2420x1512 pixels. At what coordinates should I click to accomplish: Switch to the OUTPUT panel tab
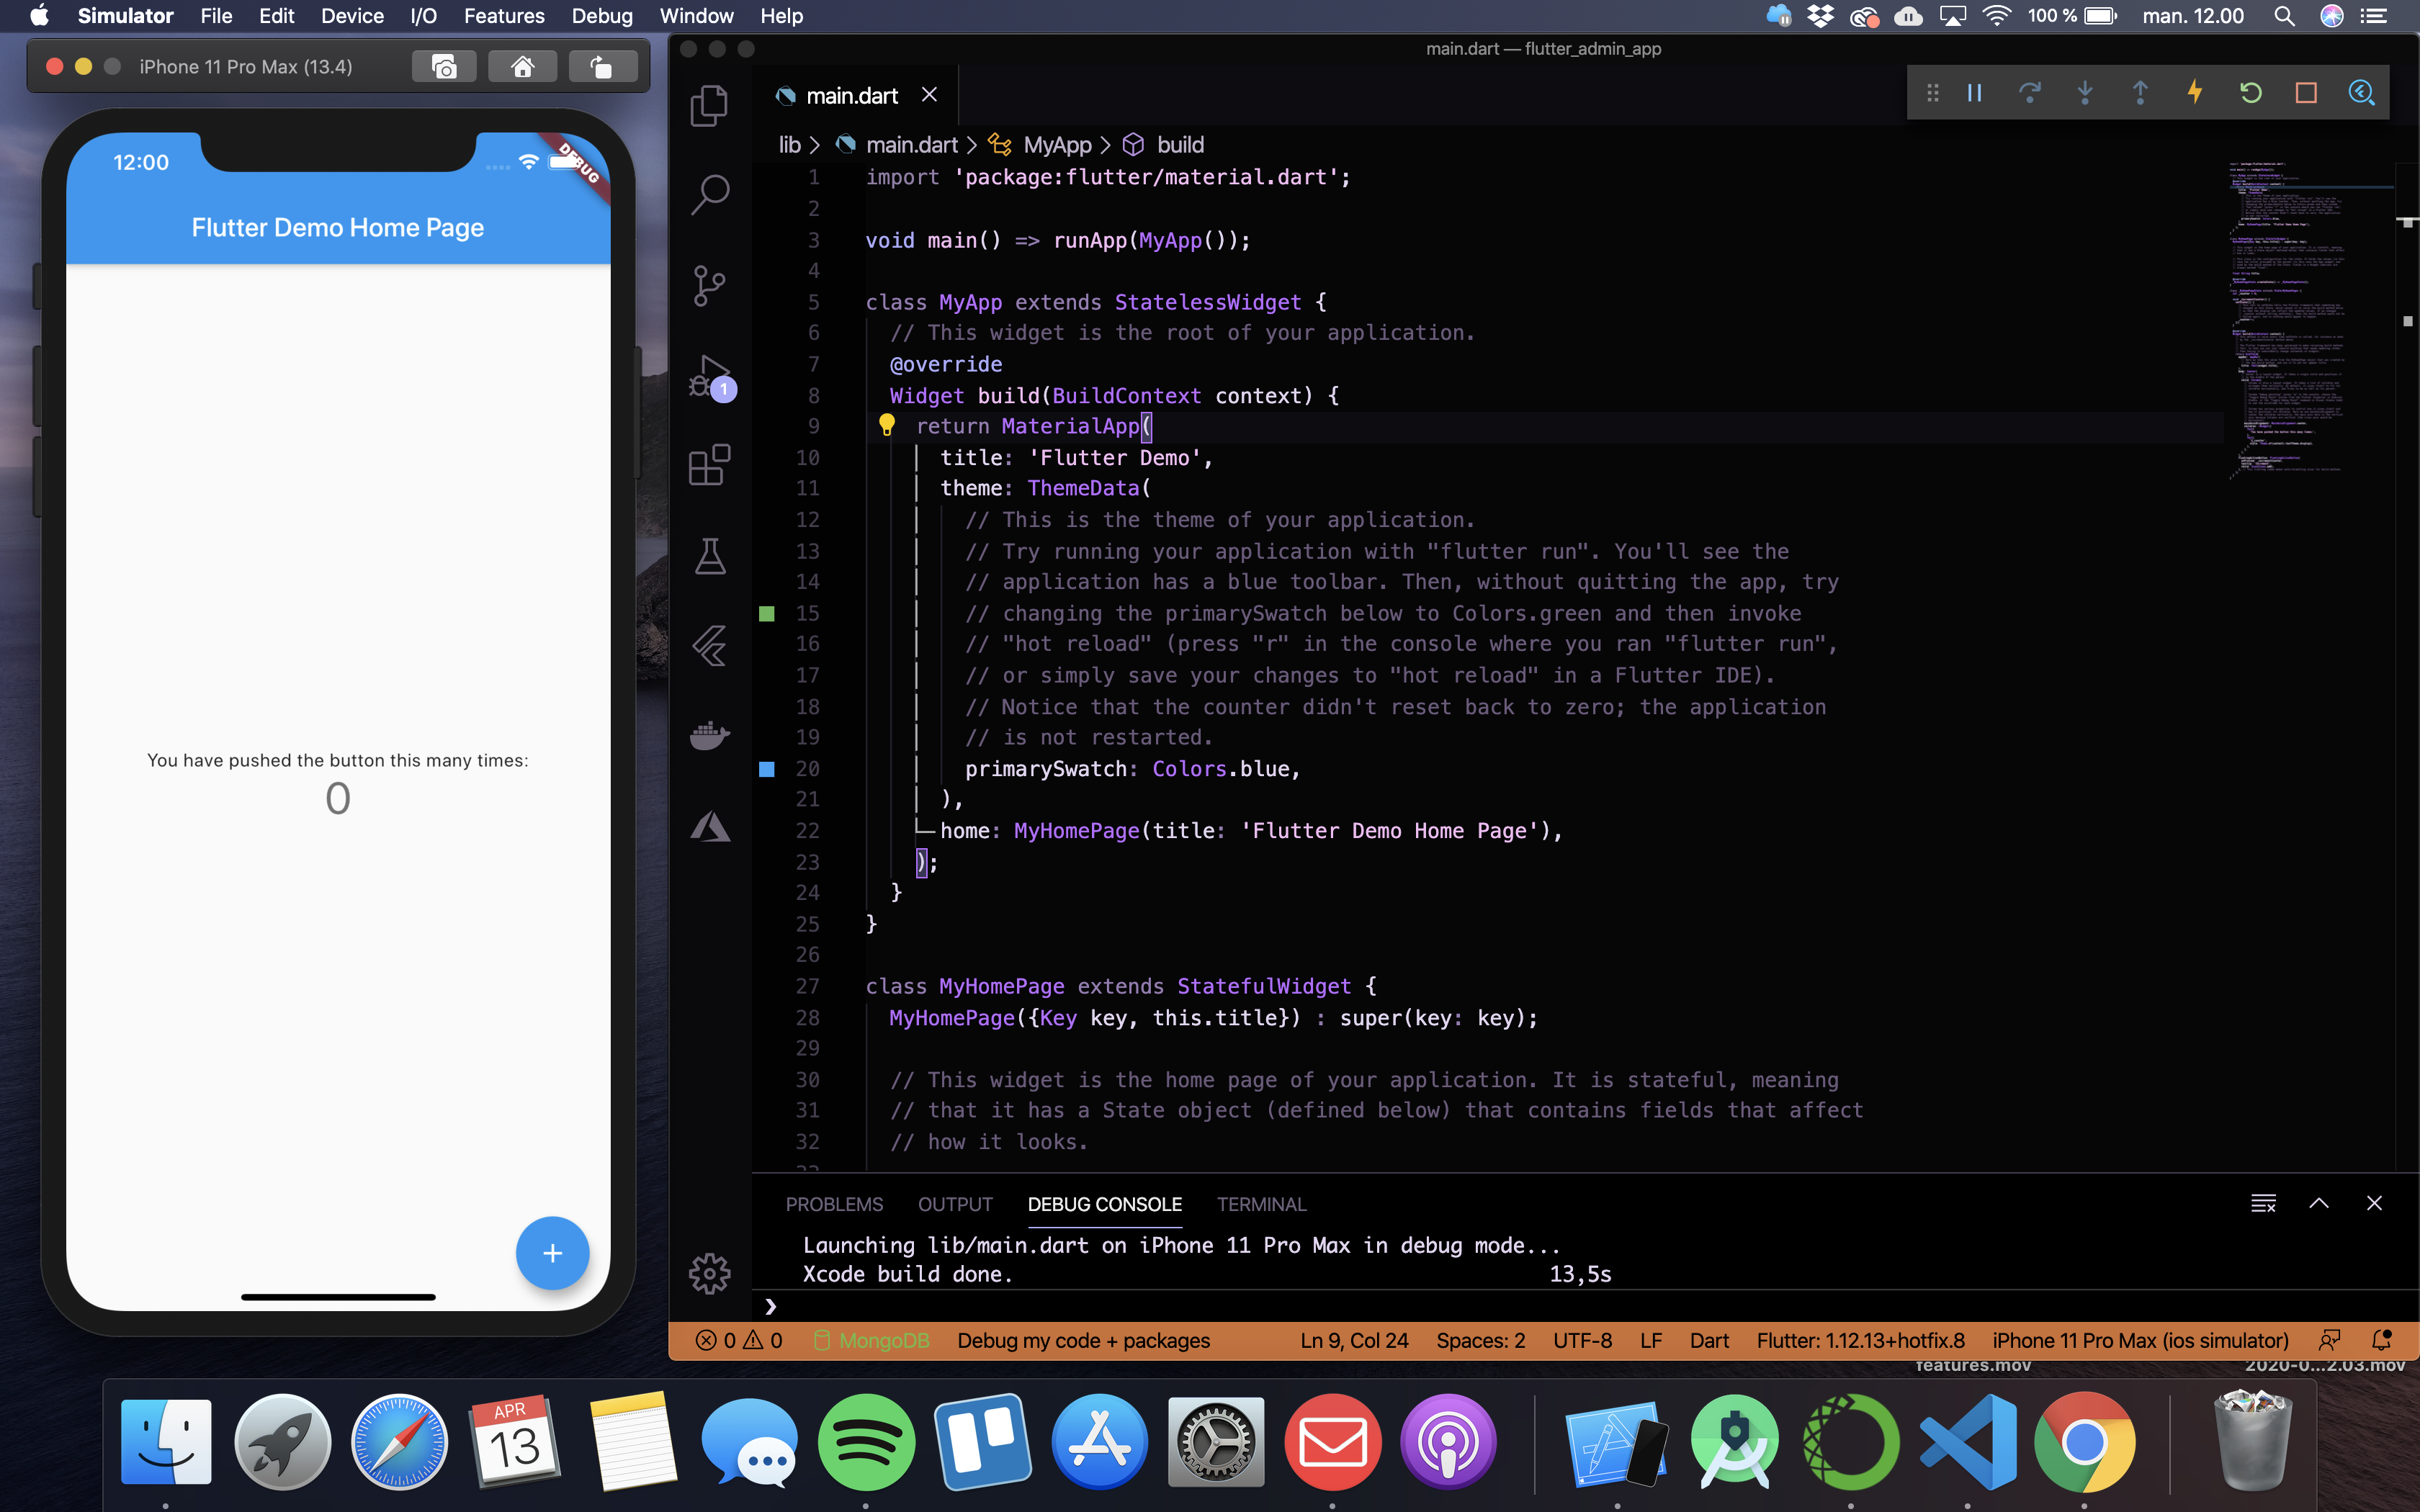pyautogui.click(x=955, y=1204)
